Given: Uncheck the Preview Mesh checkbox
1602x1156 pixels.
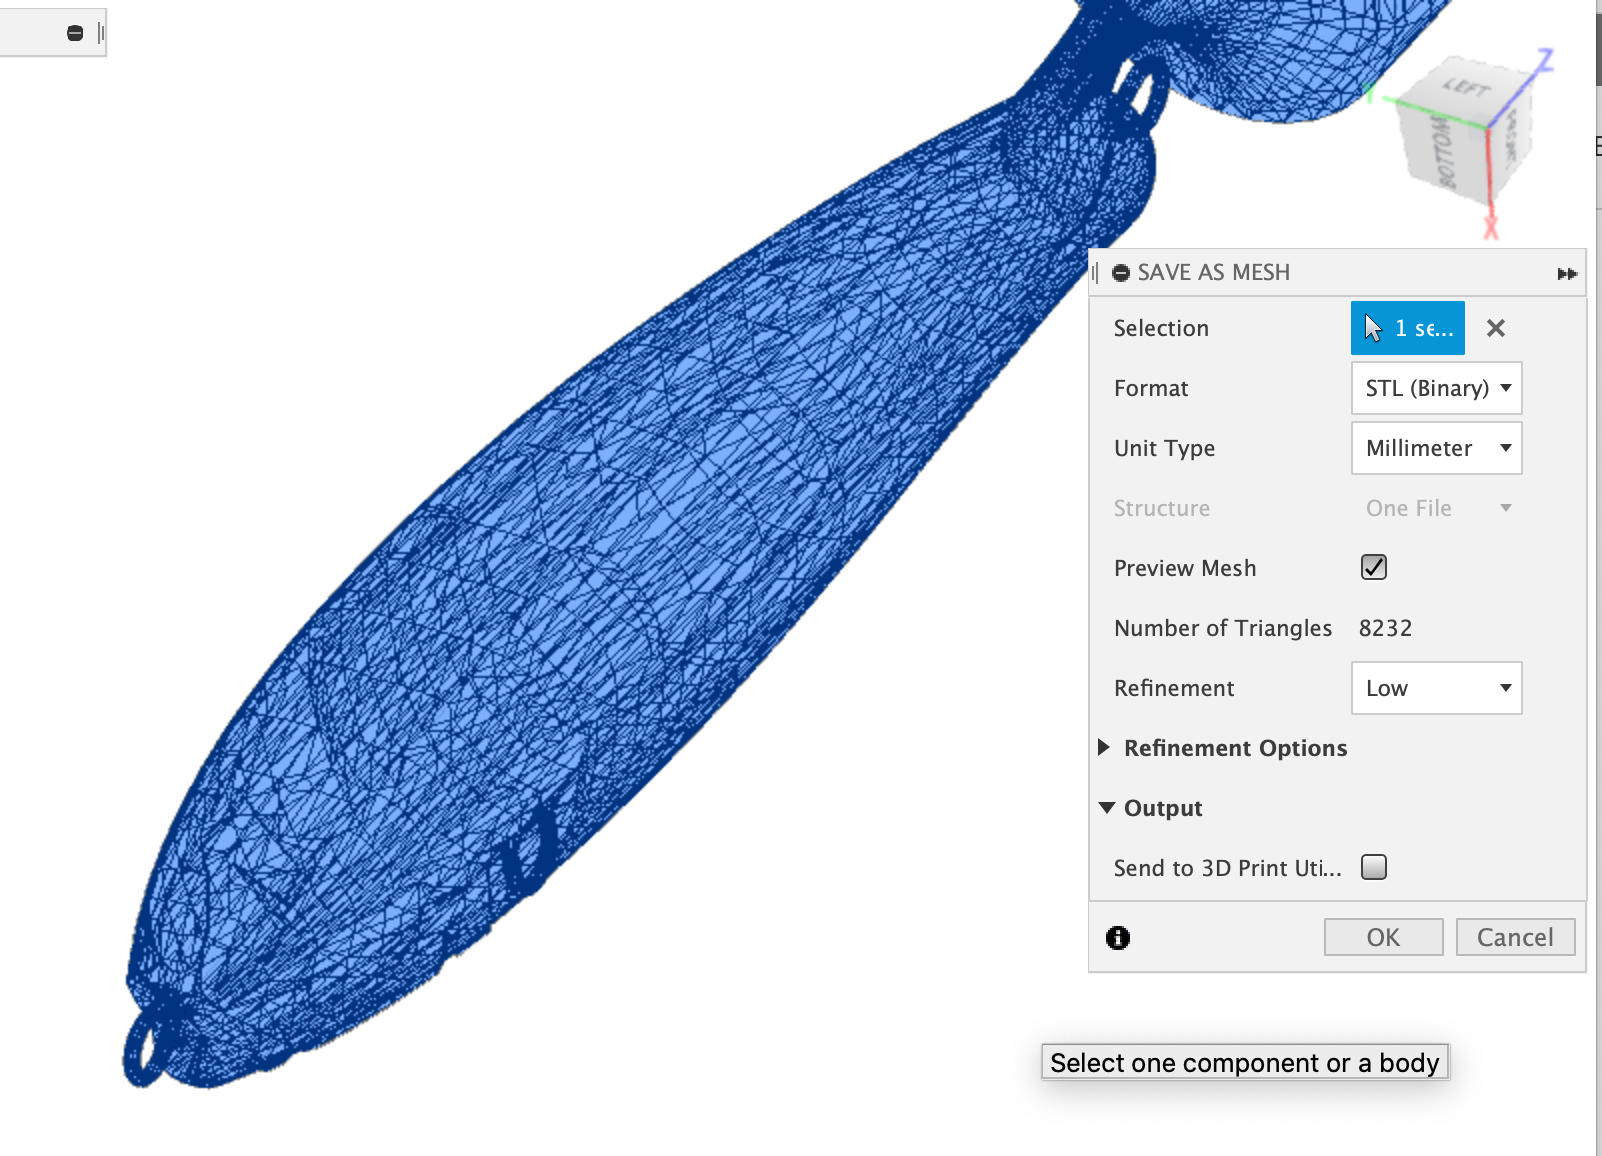Looking at the screenshot, I should click(1374, 567).
